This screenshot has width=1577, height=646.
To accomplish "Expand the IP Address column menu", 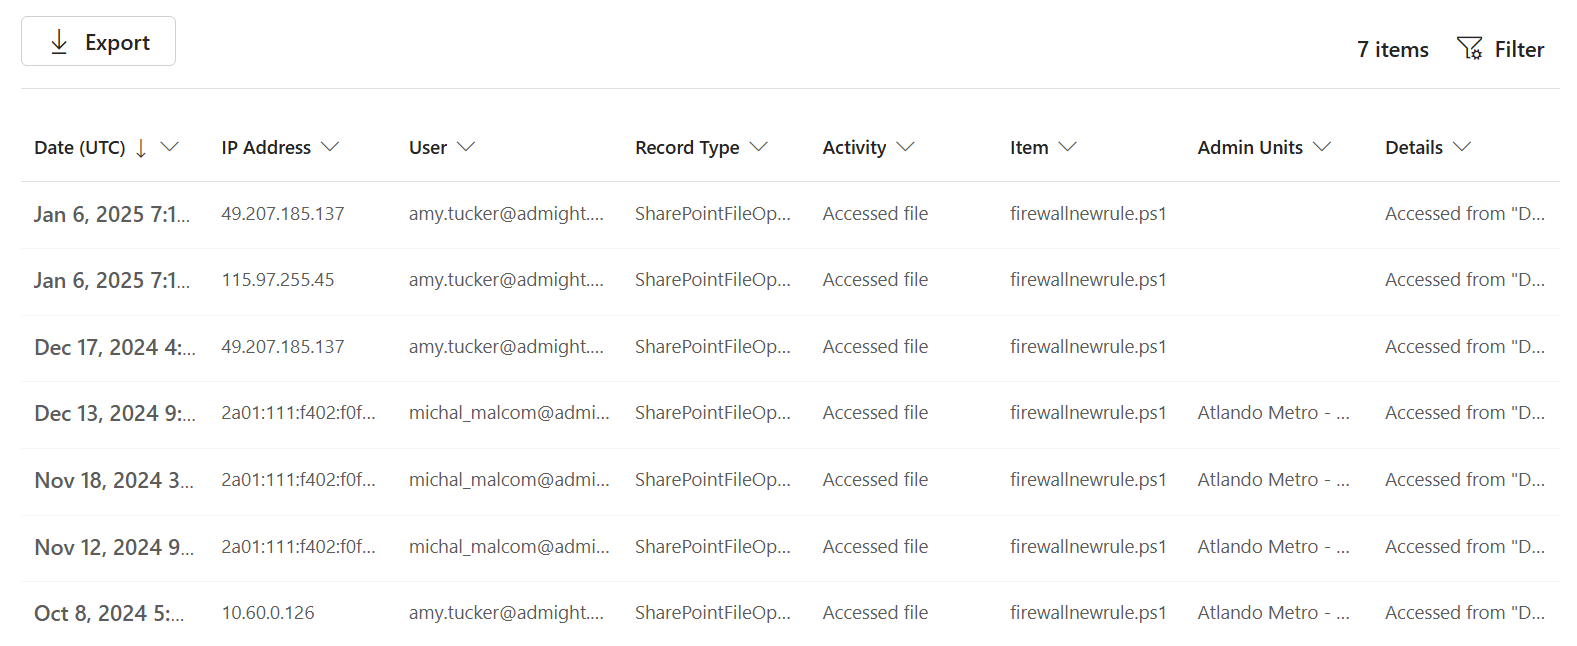I will pyautogui.click(x=330, y=147).
